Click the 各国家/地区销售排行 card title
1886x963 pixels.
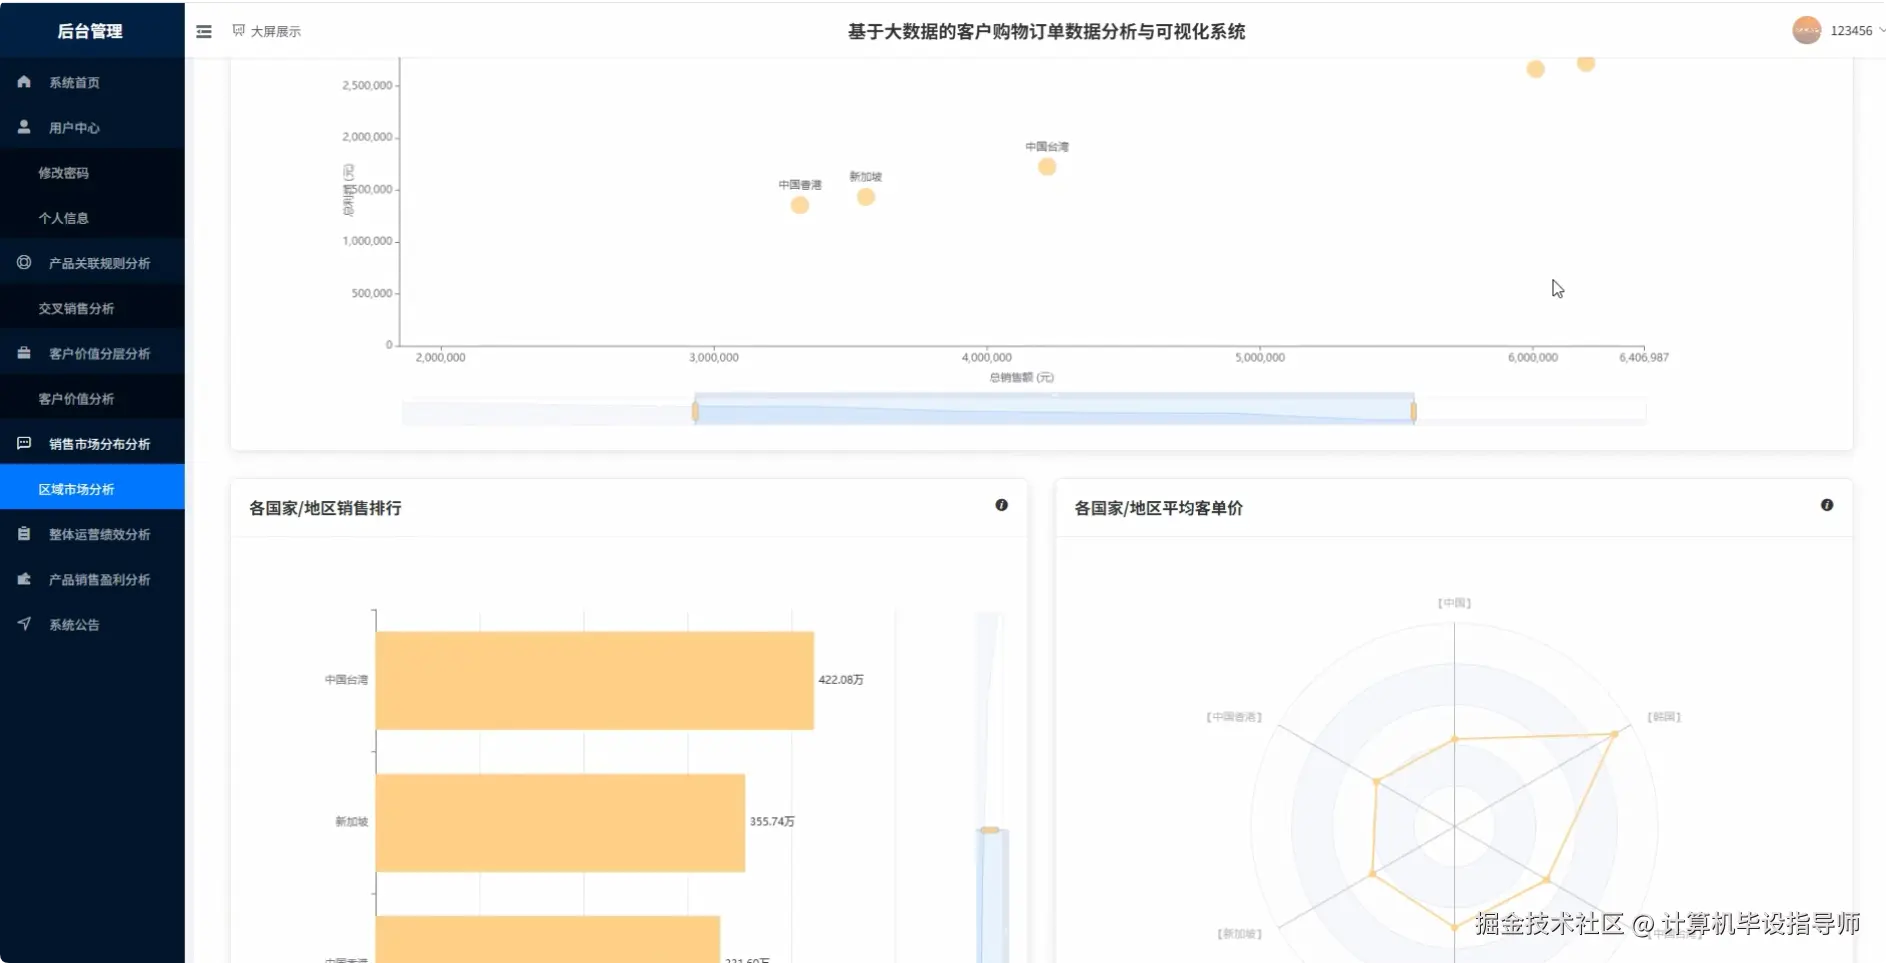[x=325, y=508]
